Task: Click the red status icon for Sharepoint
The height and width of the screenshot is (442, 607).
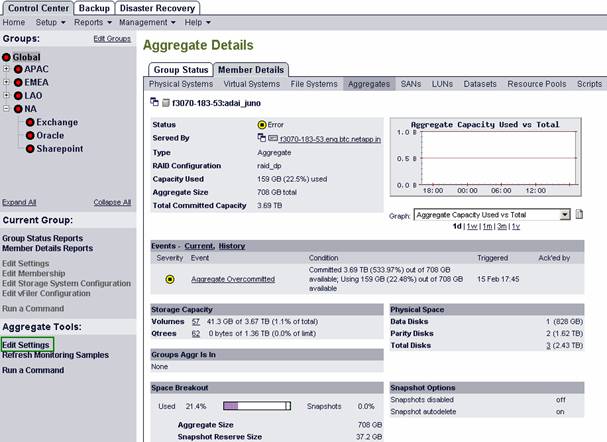Action: pyautogui.click(x=30, y=149)
